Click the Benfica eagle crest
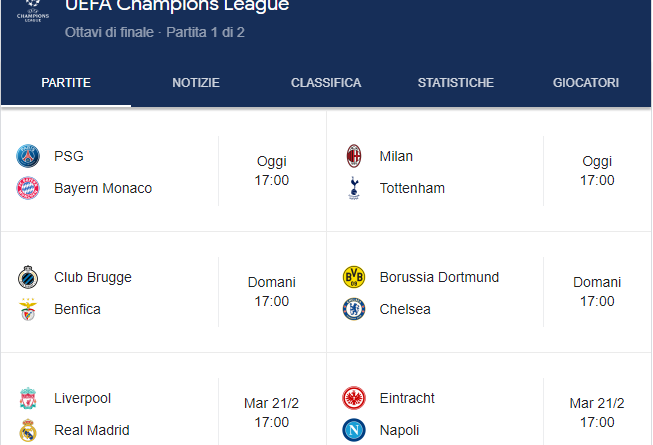The width and height of the screenshot is (653, 445). (x=28, y=309)
